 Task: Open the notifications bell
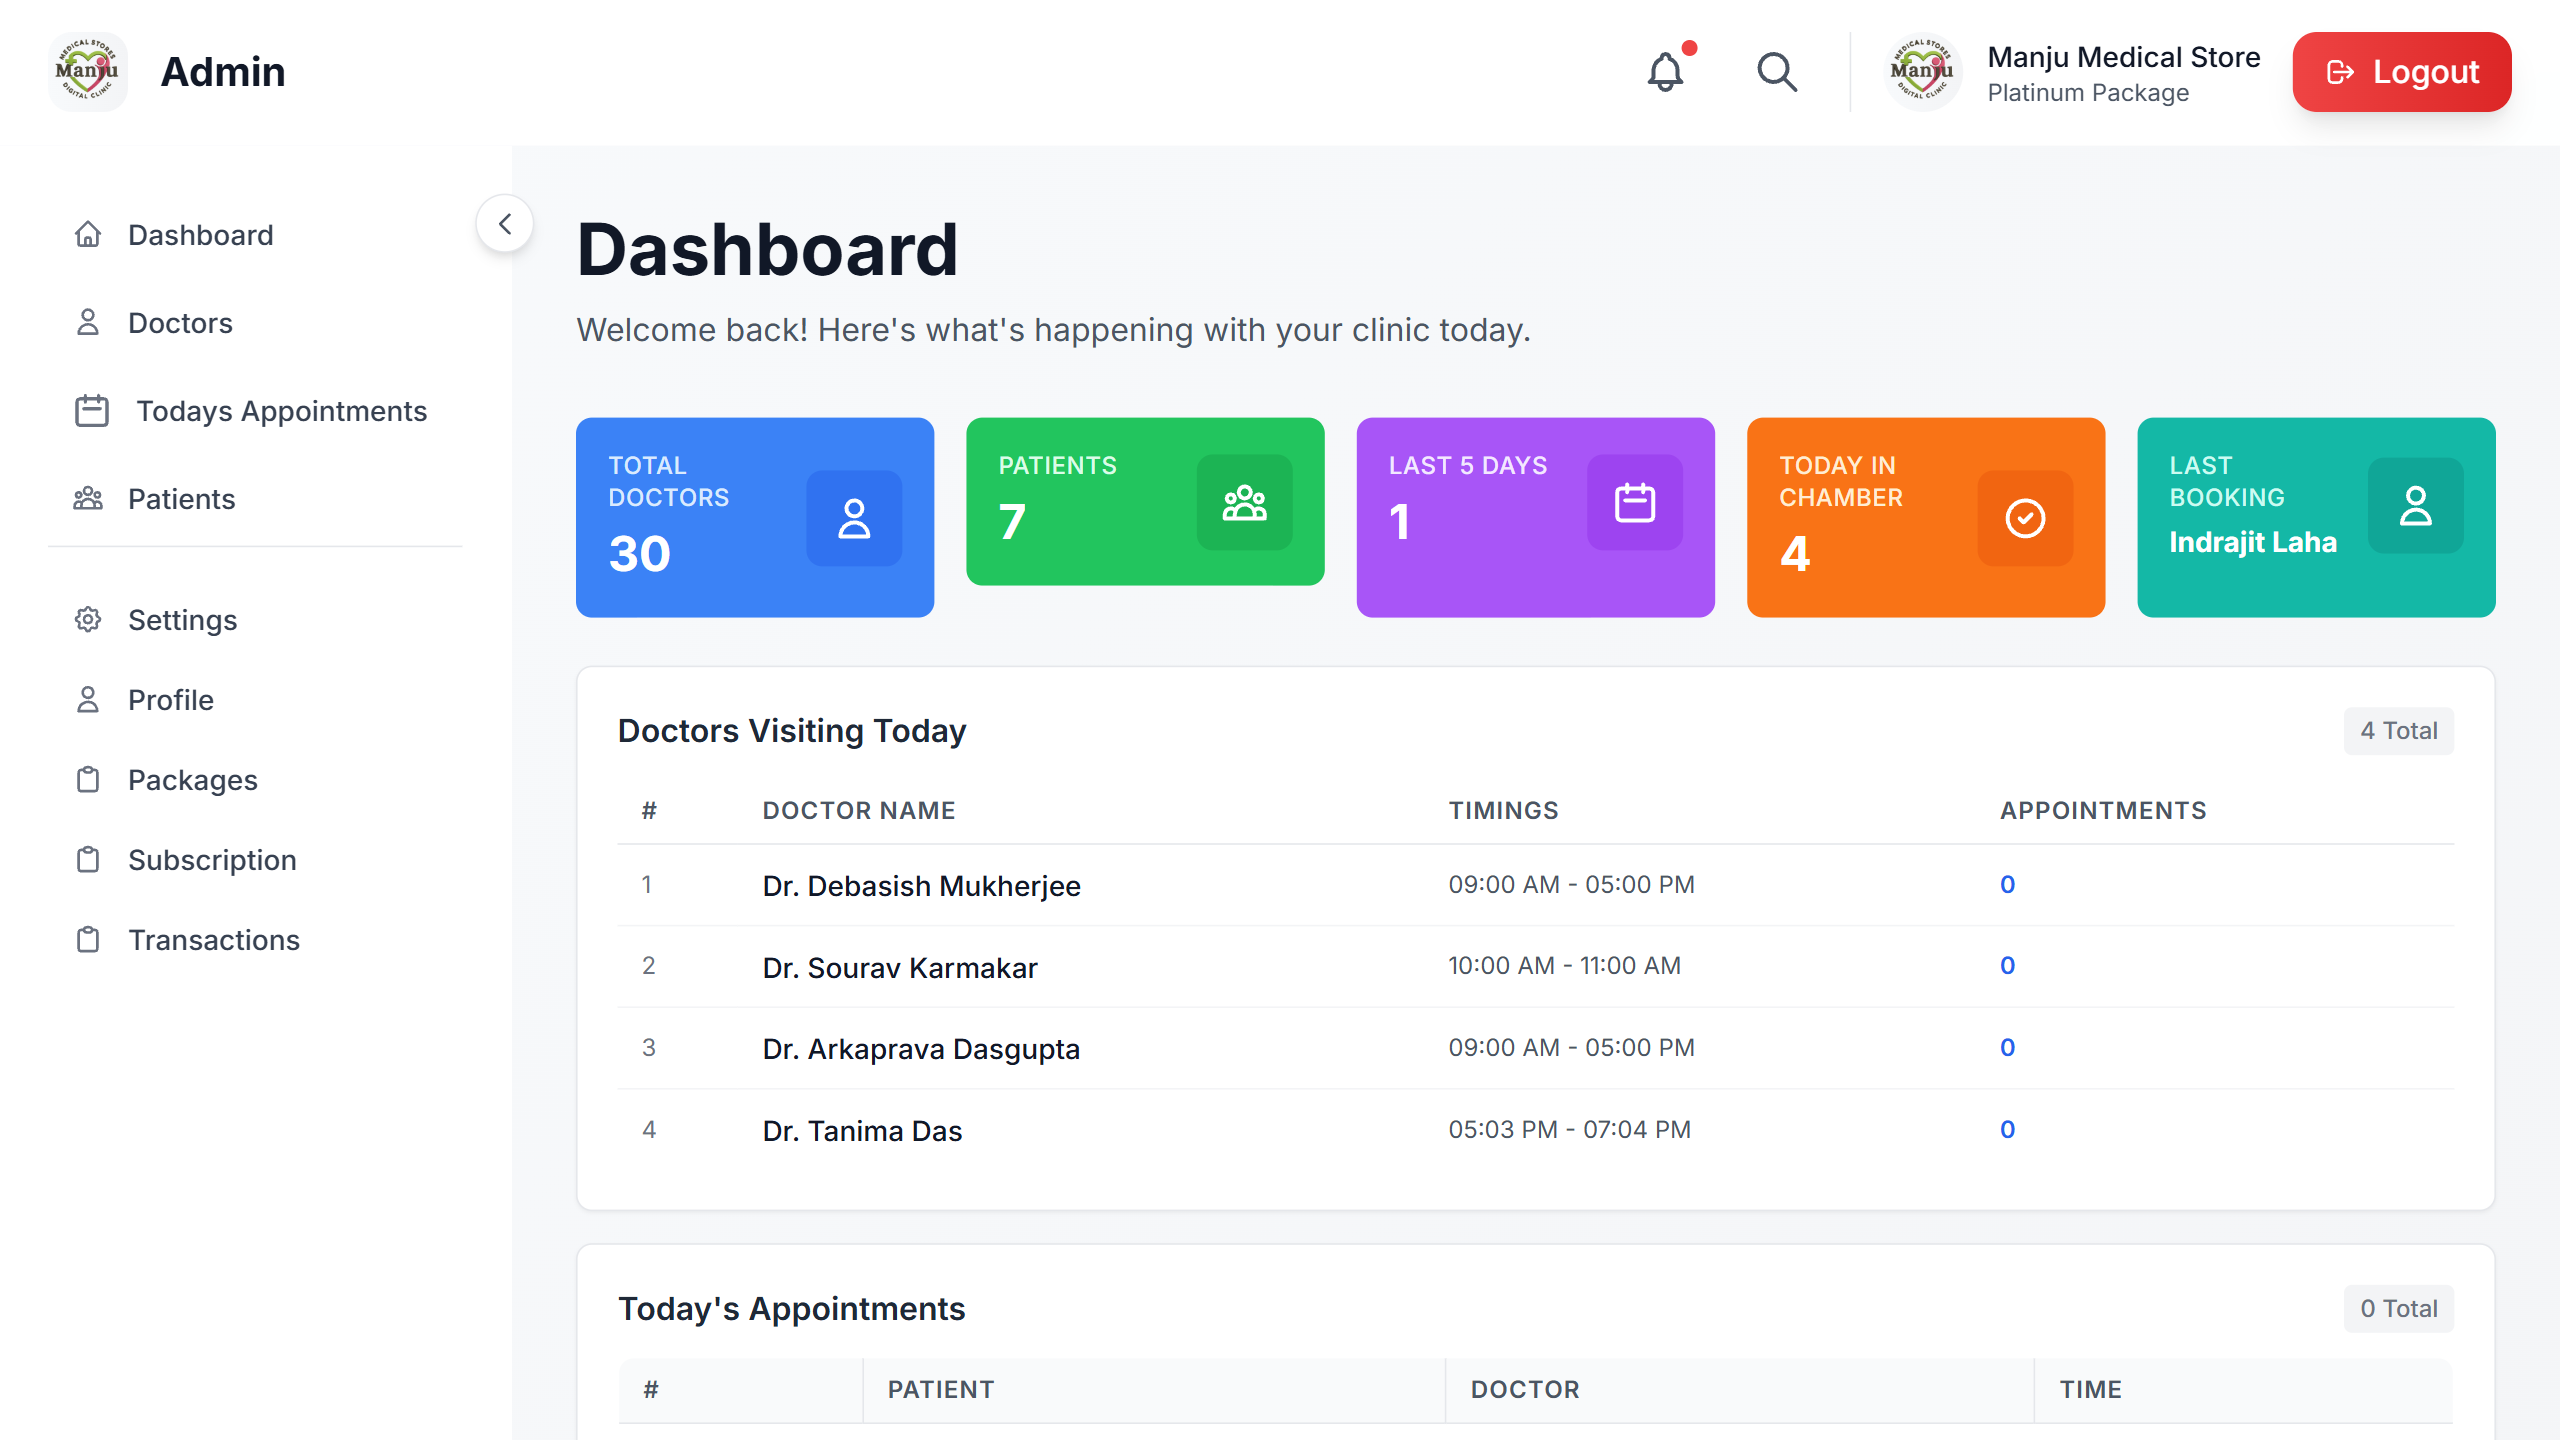click(1666, 72)
